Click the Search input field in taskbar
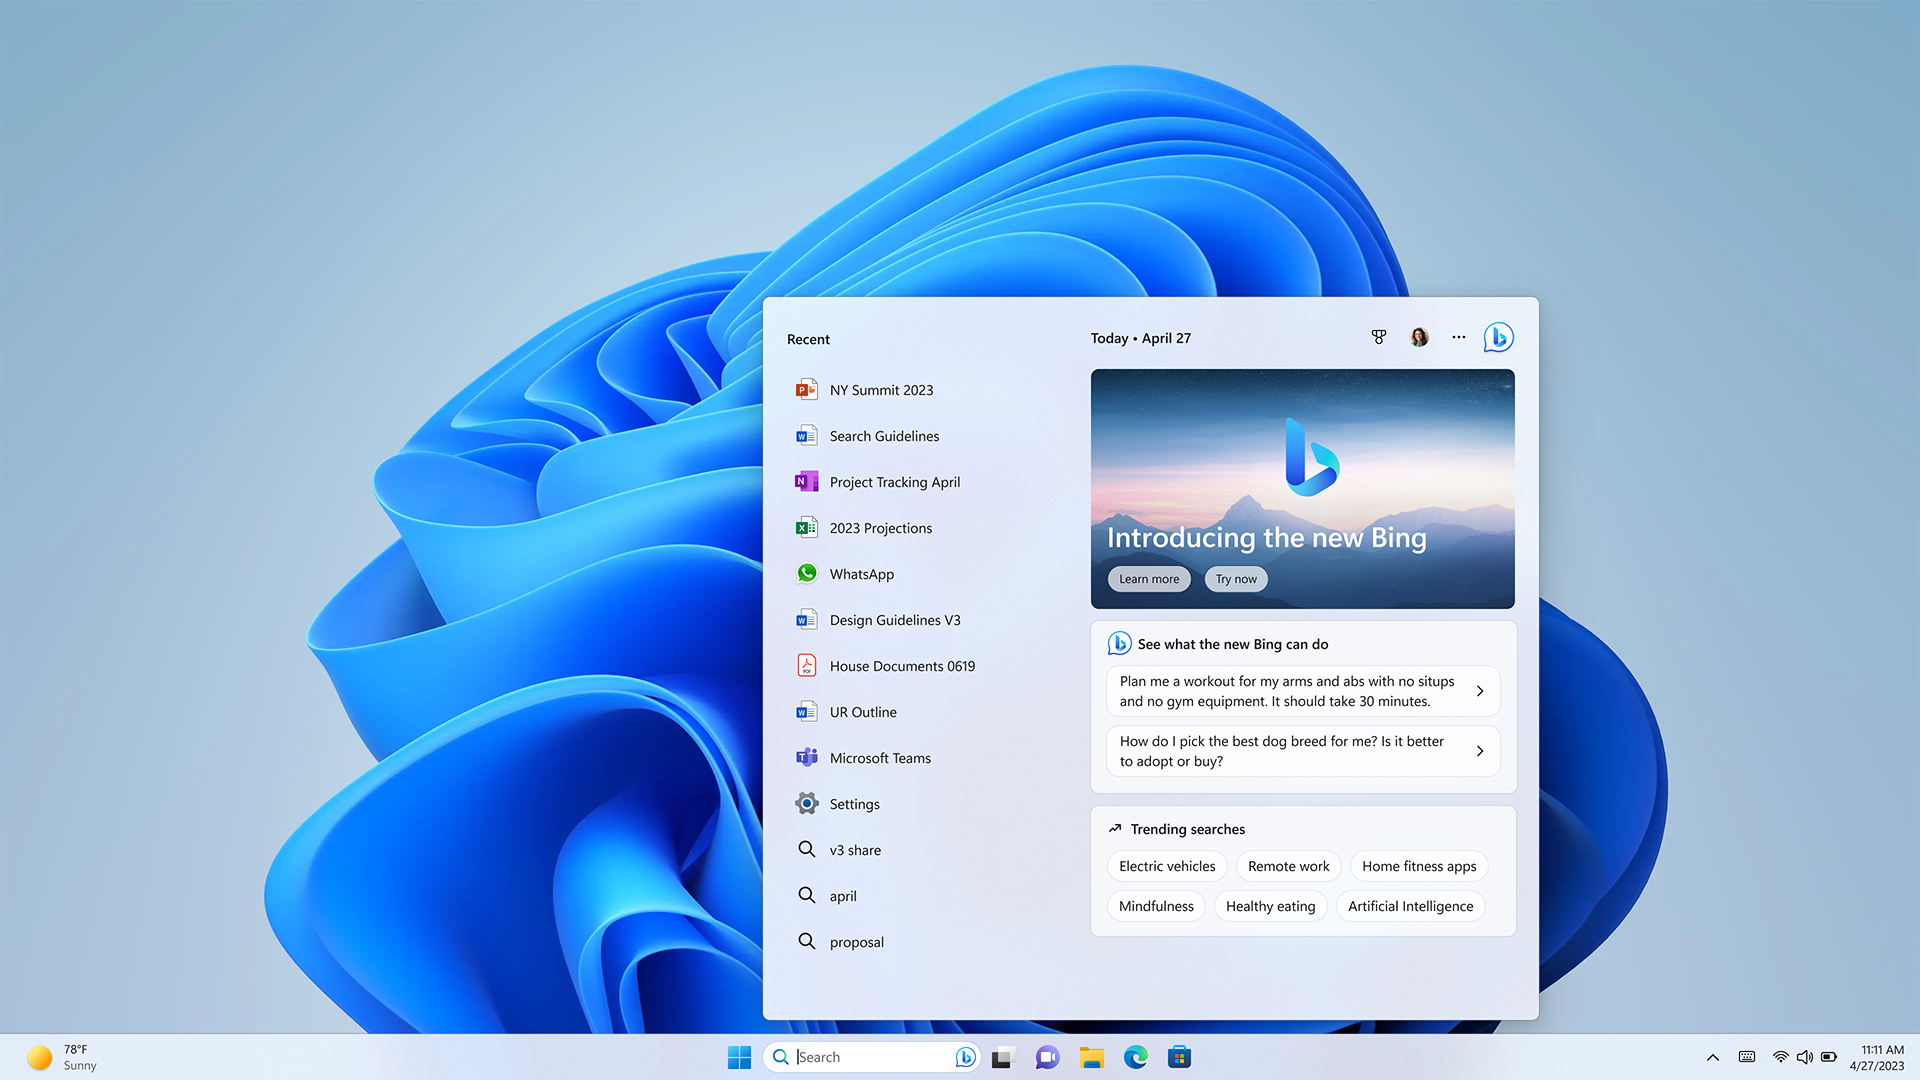This screenshot has height=1080, width=1920. point(872,1056)
